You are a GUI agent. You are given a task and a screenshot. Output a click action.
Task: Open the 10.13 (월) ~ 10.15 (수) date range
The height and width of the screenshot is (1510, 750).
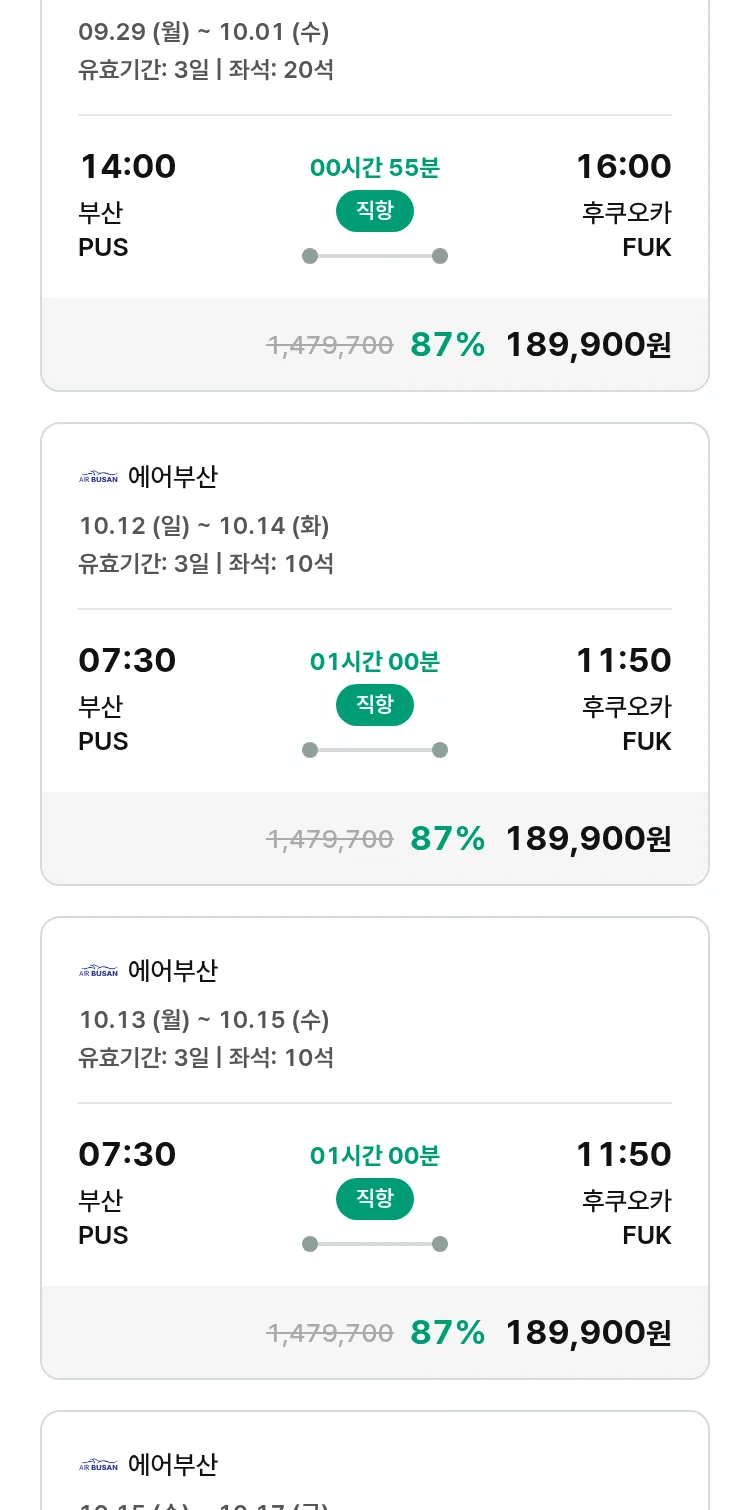coord(204,1019)
